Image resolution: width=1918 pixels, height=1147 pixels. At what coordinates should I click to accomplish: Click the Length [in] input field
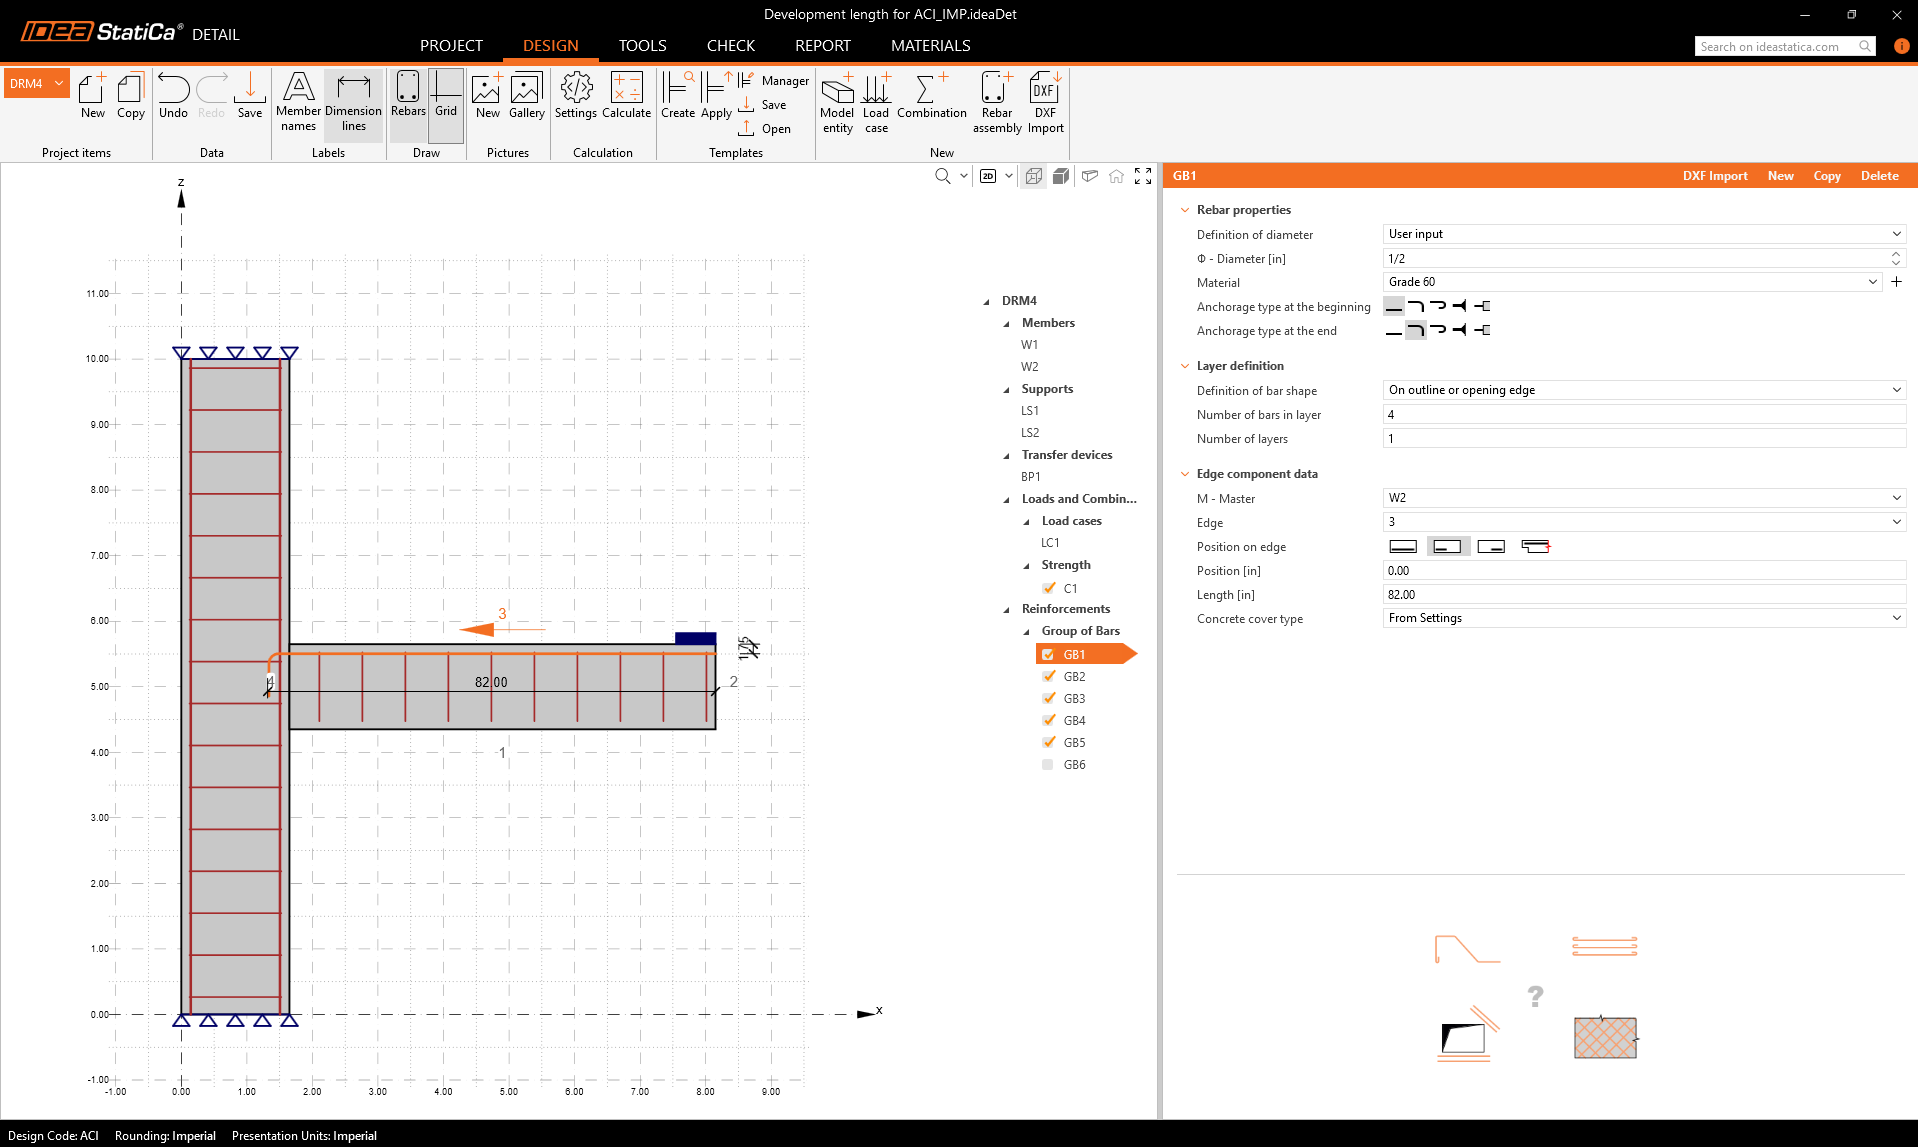point(1643,595)
